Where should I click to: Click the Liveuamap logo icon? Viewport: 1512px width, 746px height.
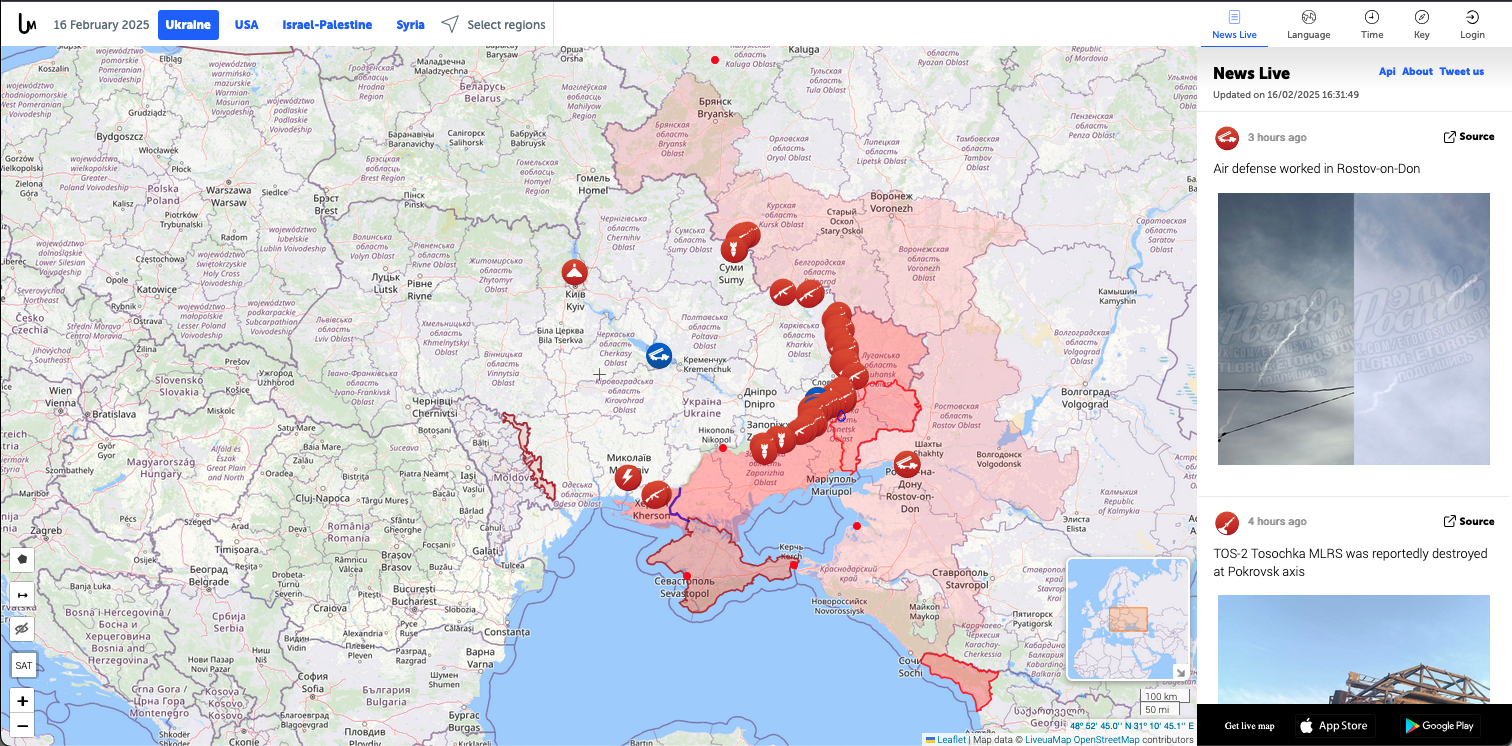point(27,24)
